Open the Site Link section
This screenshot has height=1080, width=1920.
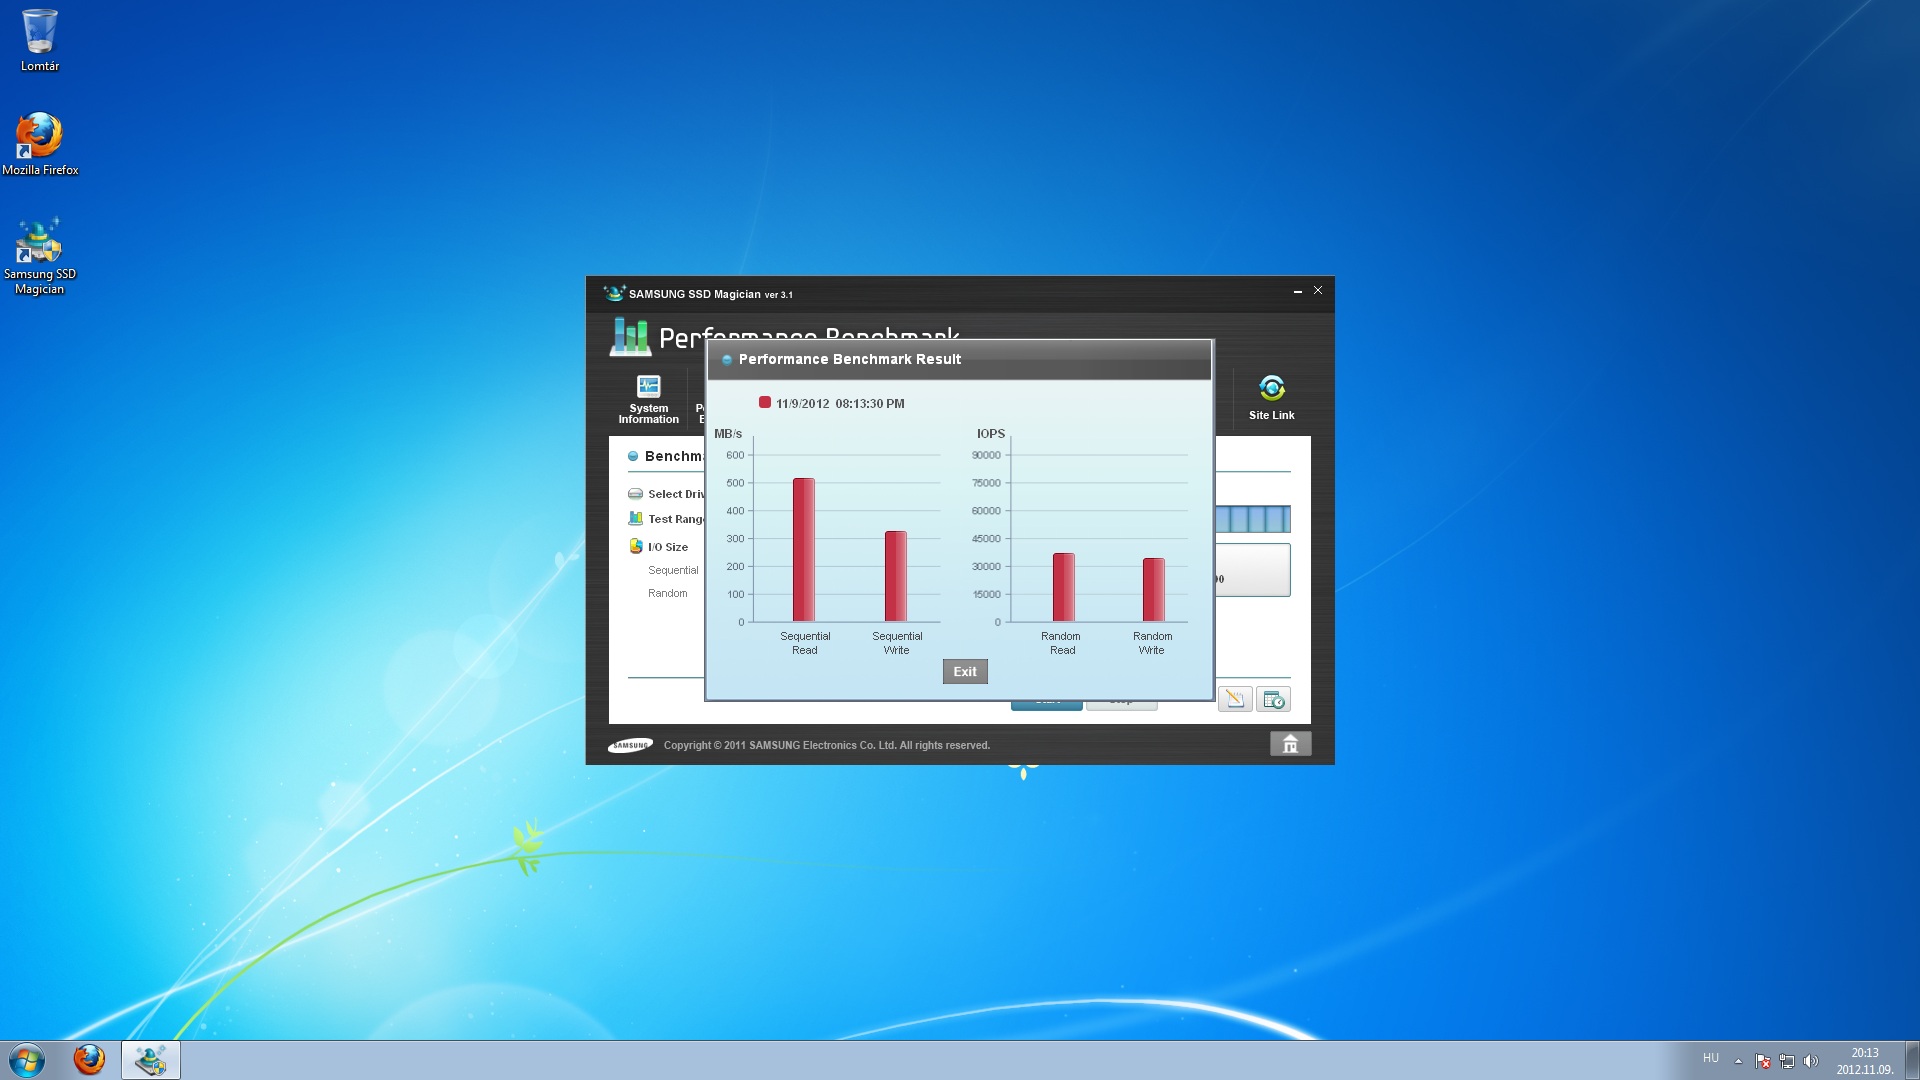click(x=1271, y=398)
